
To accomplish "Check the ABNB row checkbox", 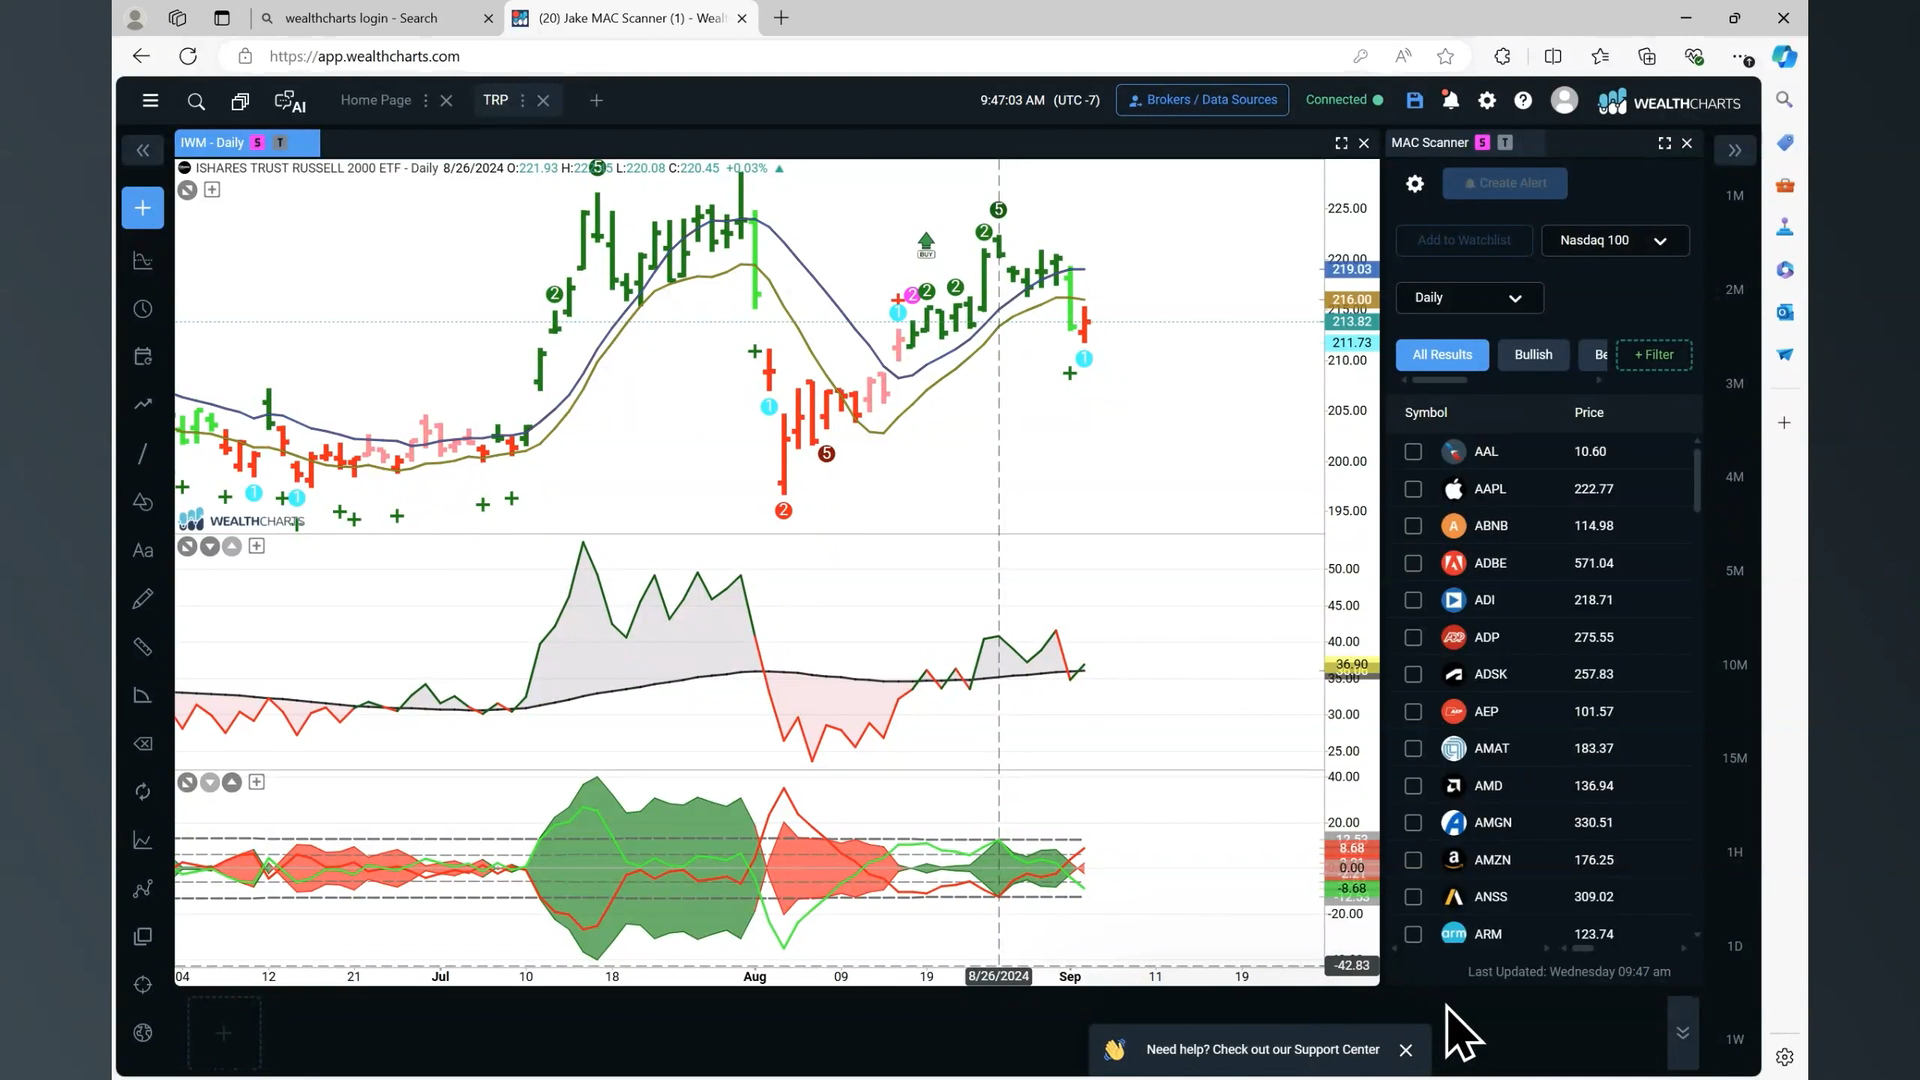I will coord(1413,526).
